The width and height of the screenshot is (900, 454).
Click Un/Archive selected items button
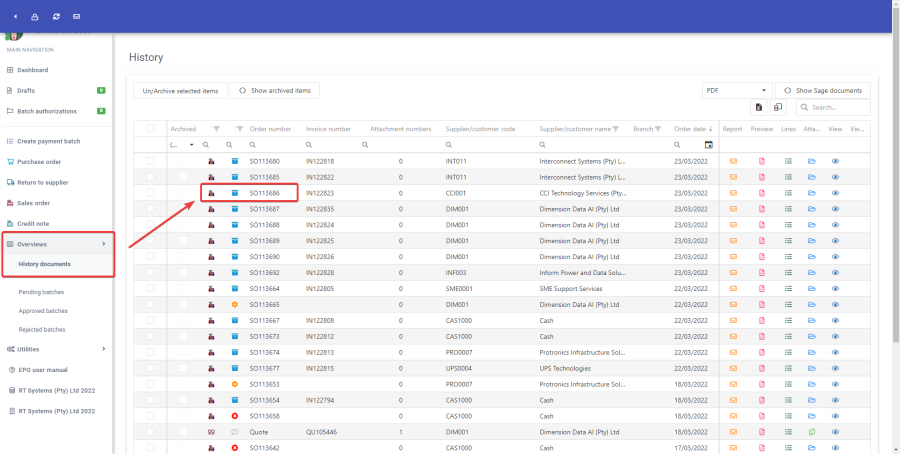180,90
